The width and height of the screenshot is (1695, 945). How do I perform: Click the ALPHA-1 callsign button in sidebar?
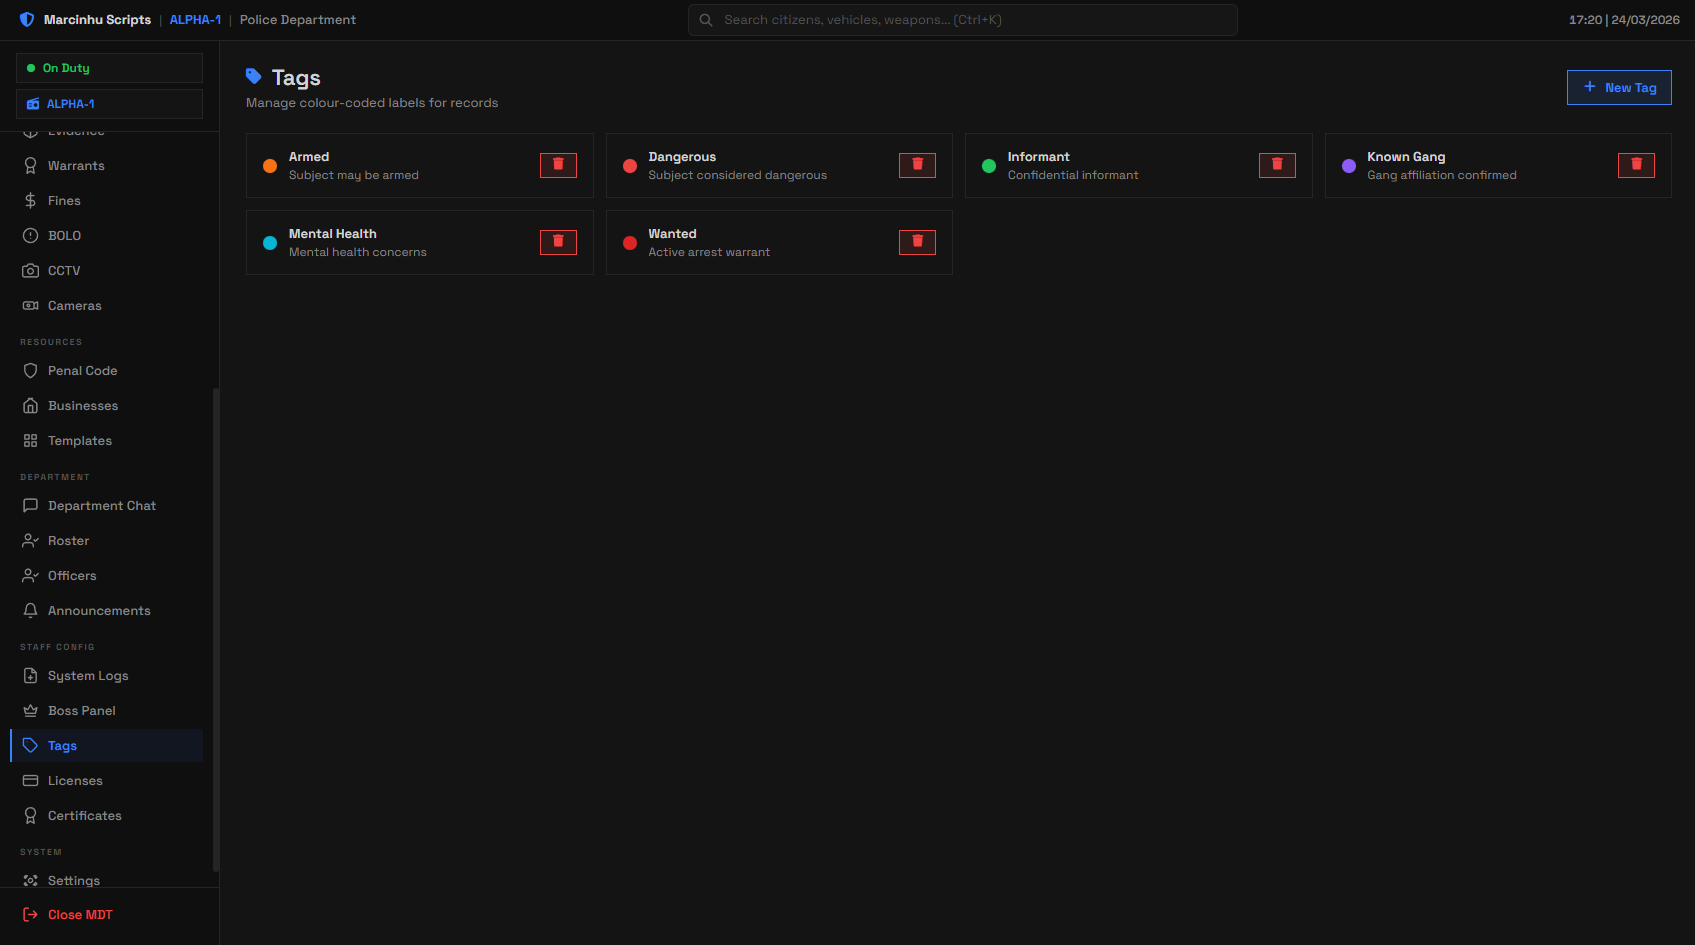point(109,104)
